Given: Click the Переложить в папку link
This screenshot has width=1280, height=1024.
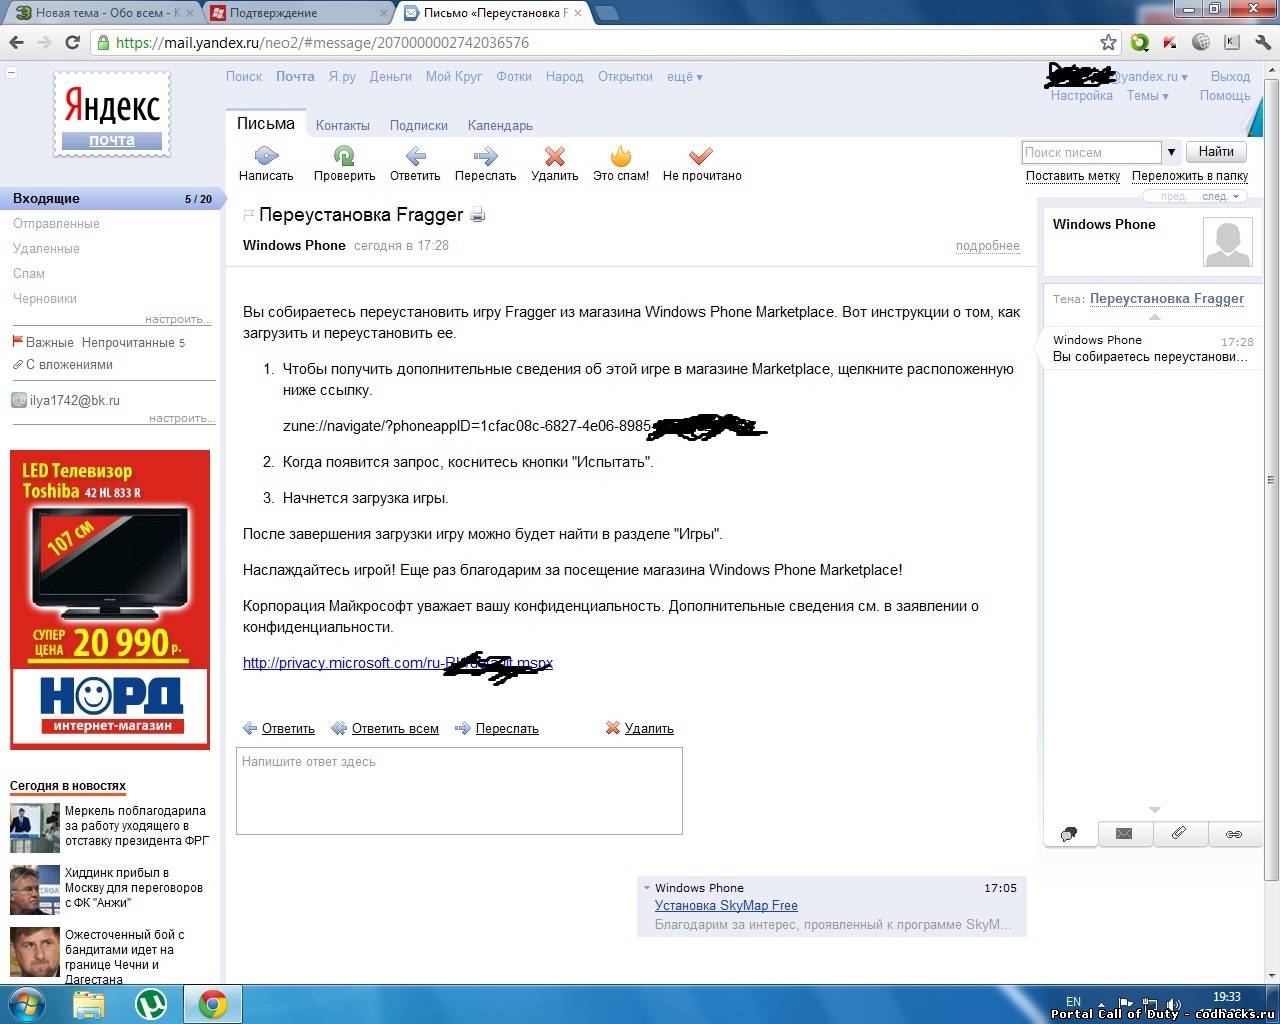Looking at the screenshot, I should 1190,176.
